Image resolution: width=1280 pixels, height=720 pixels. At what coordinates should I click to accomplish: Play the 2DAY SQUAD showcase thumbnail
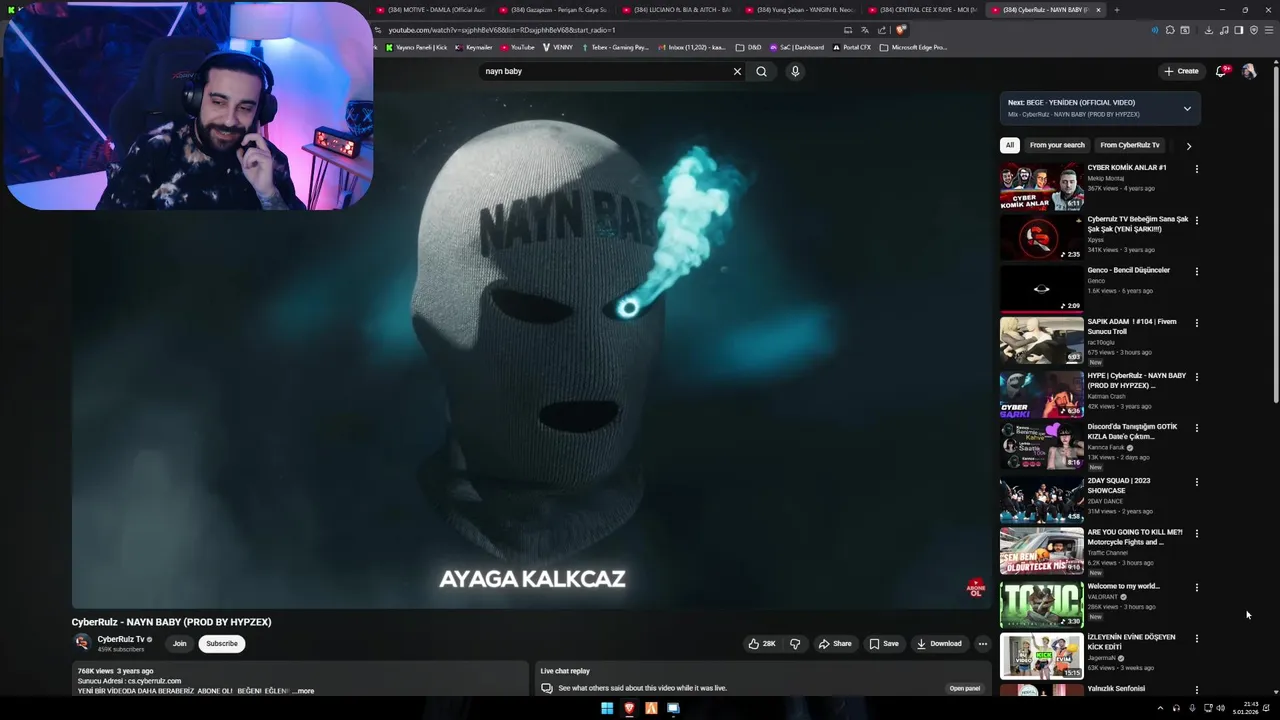pyautogui.click(x=1041, y=499)
